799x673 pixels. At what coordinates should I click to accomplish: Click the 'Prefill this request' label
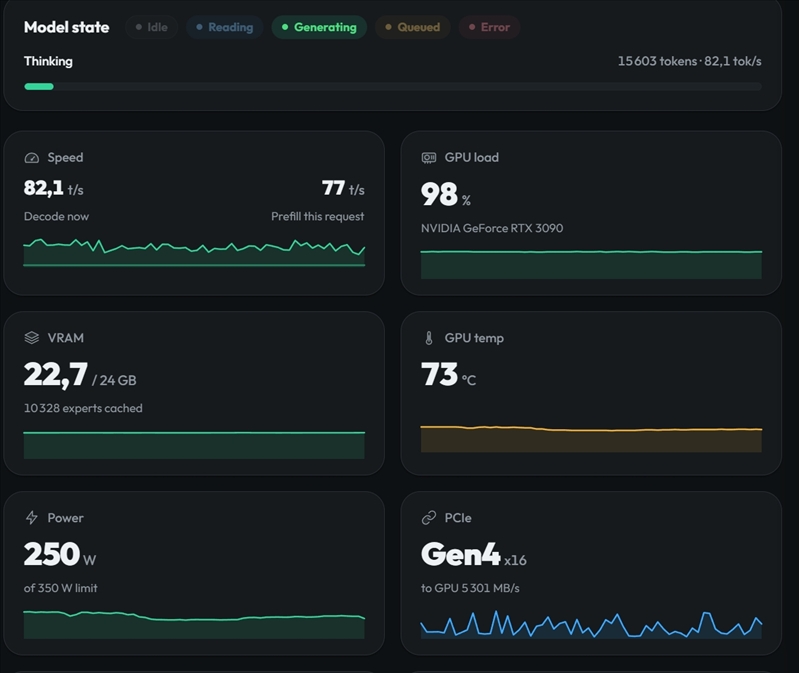(x=317, y=217)
